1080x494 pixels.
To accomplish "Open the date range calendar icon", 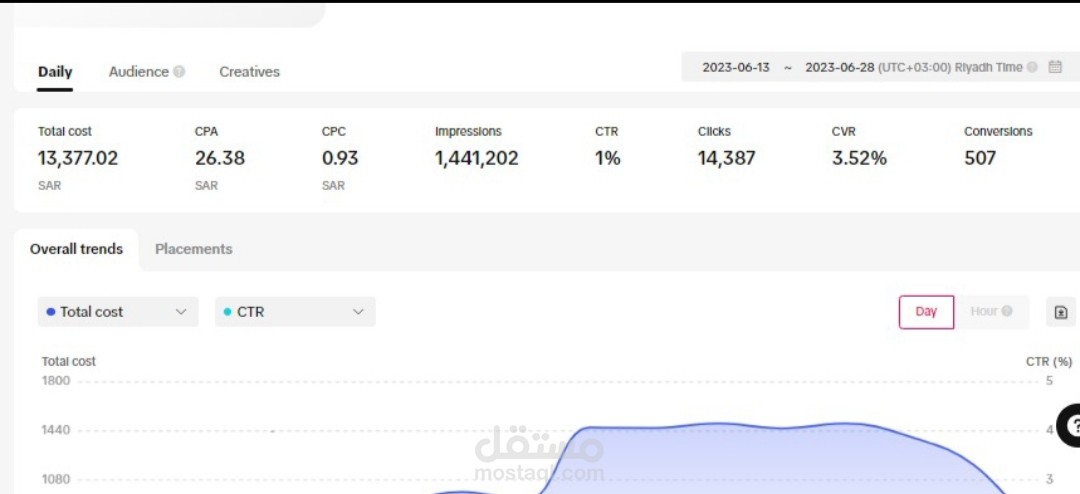I will tap(1055, 68).
